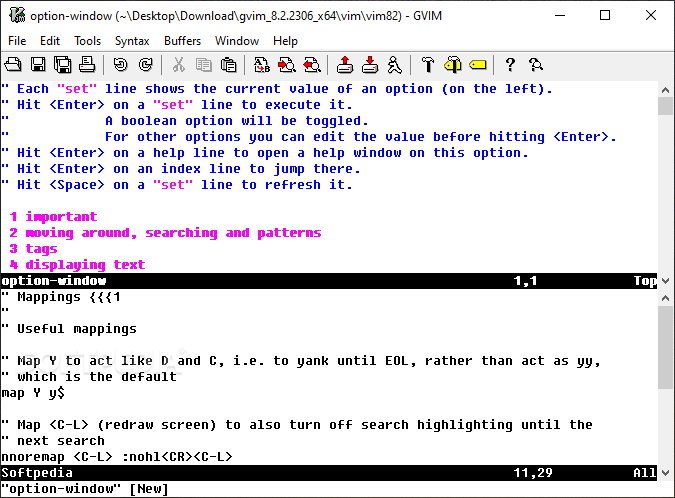The width and height of the screenshot is (675, 498).
Task: Load session using red up-arrow icon
Action: point(344,65)
